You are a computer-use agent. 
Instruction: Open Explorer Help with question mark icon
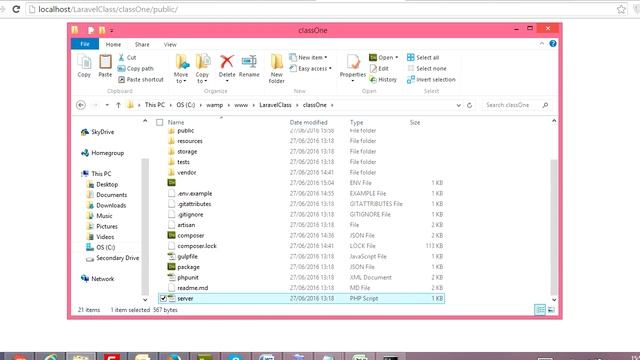click(x=553, y=44)
